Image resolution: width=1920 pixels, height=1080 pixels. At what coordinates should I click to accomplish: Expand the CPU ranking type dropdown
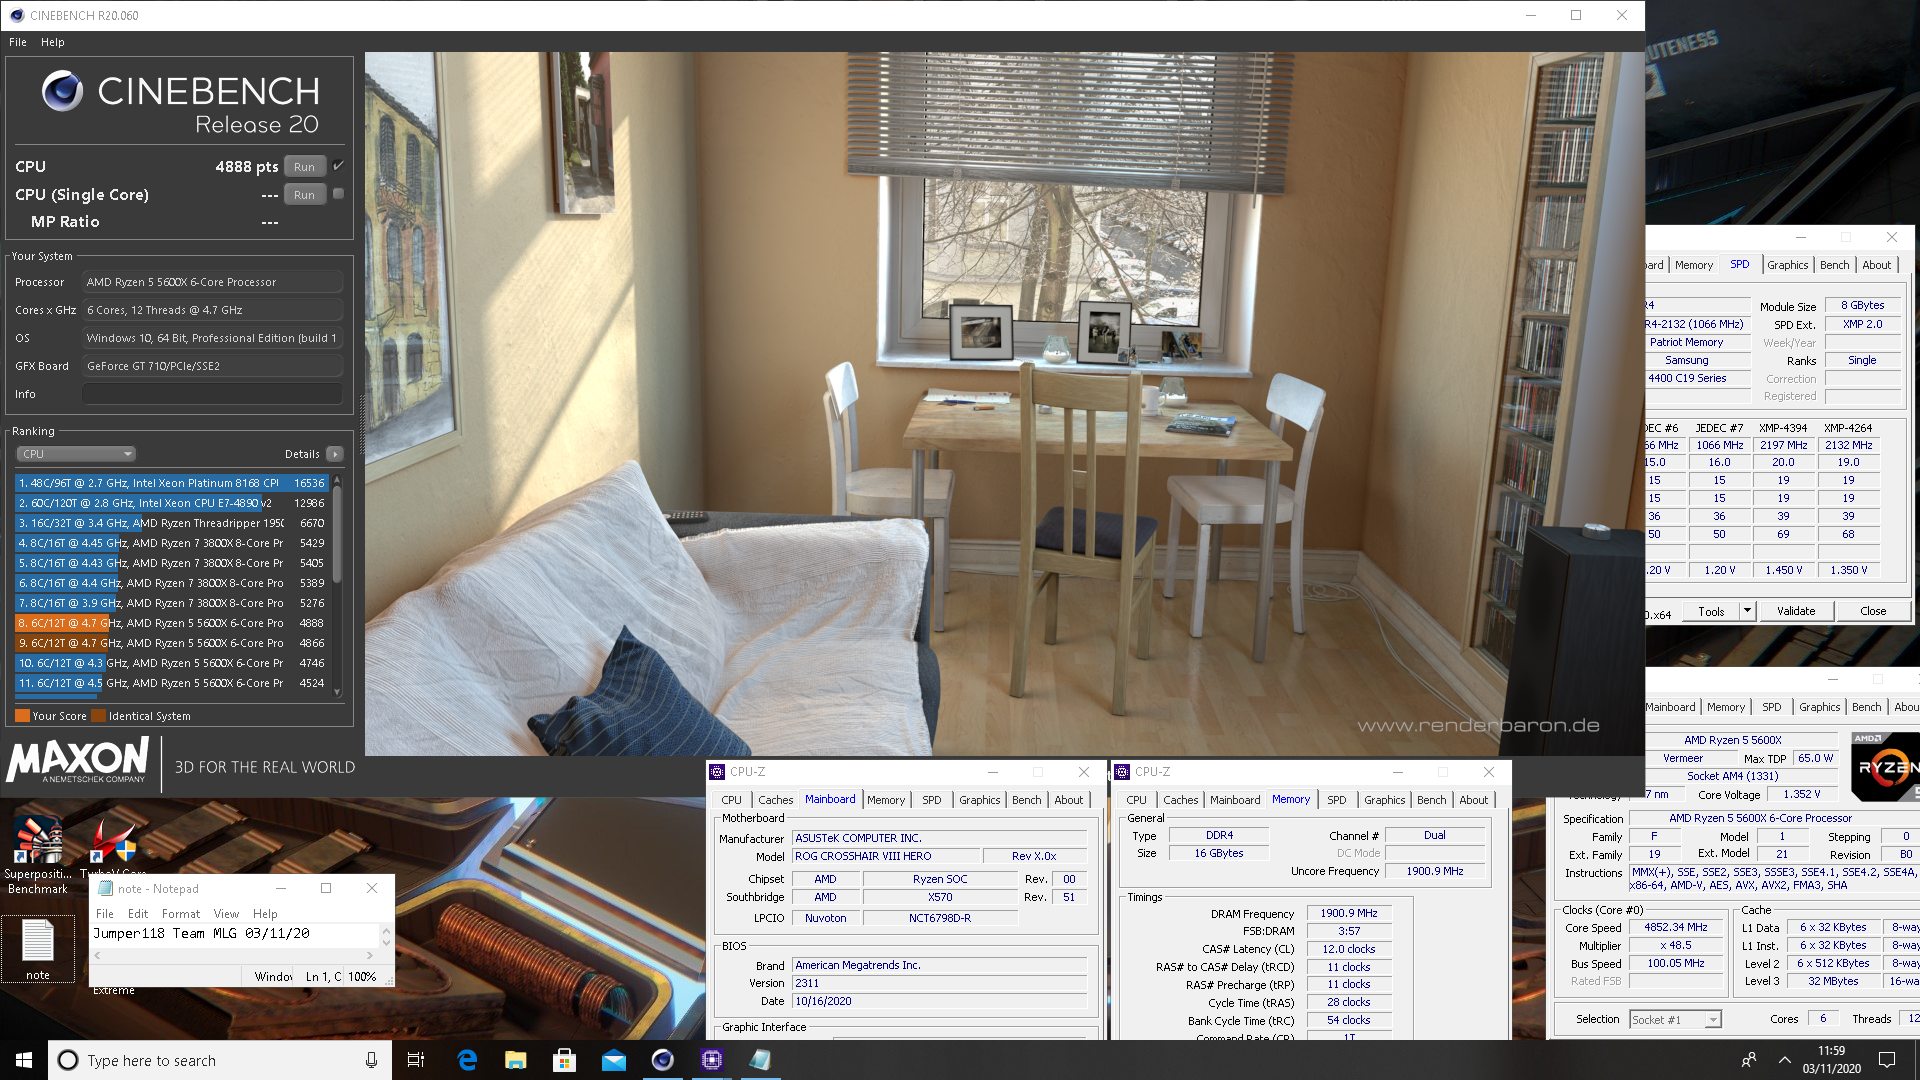tap(76, 454)
